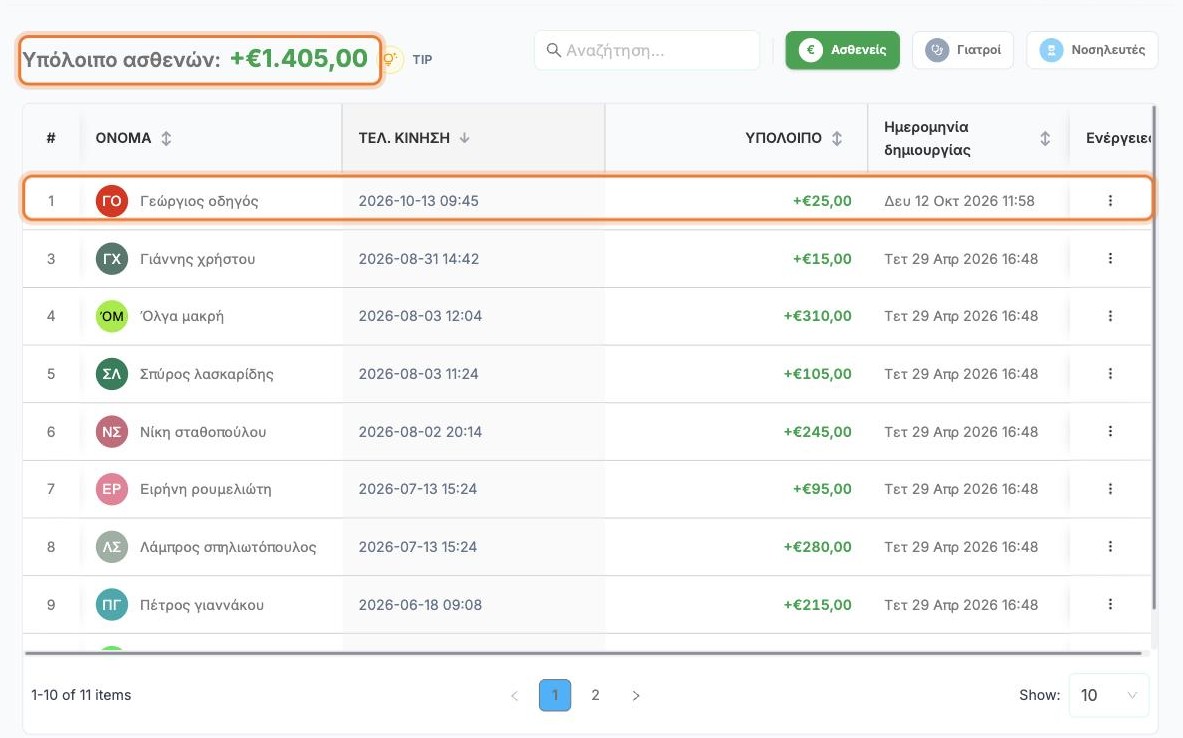This screenshot has height=738, width=1183.
Task: Click the lightbulb TIP icon
Action: pyautogui.click(x=390, y=59)
